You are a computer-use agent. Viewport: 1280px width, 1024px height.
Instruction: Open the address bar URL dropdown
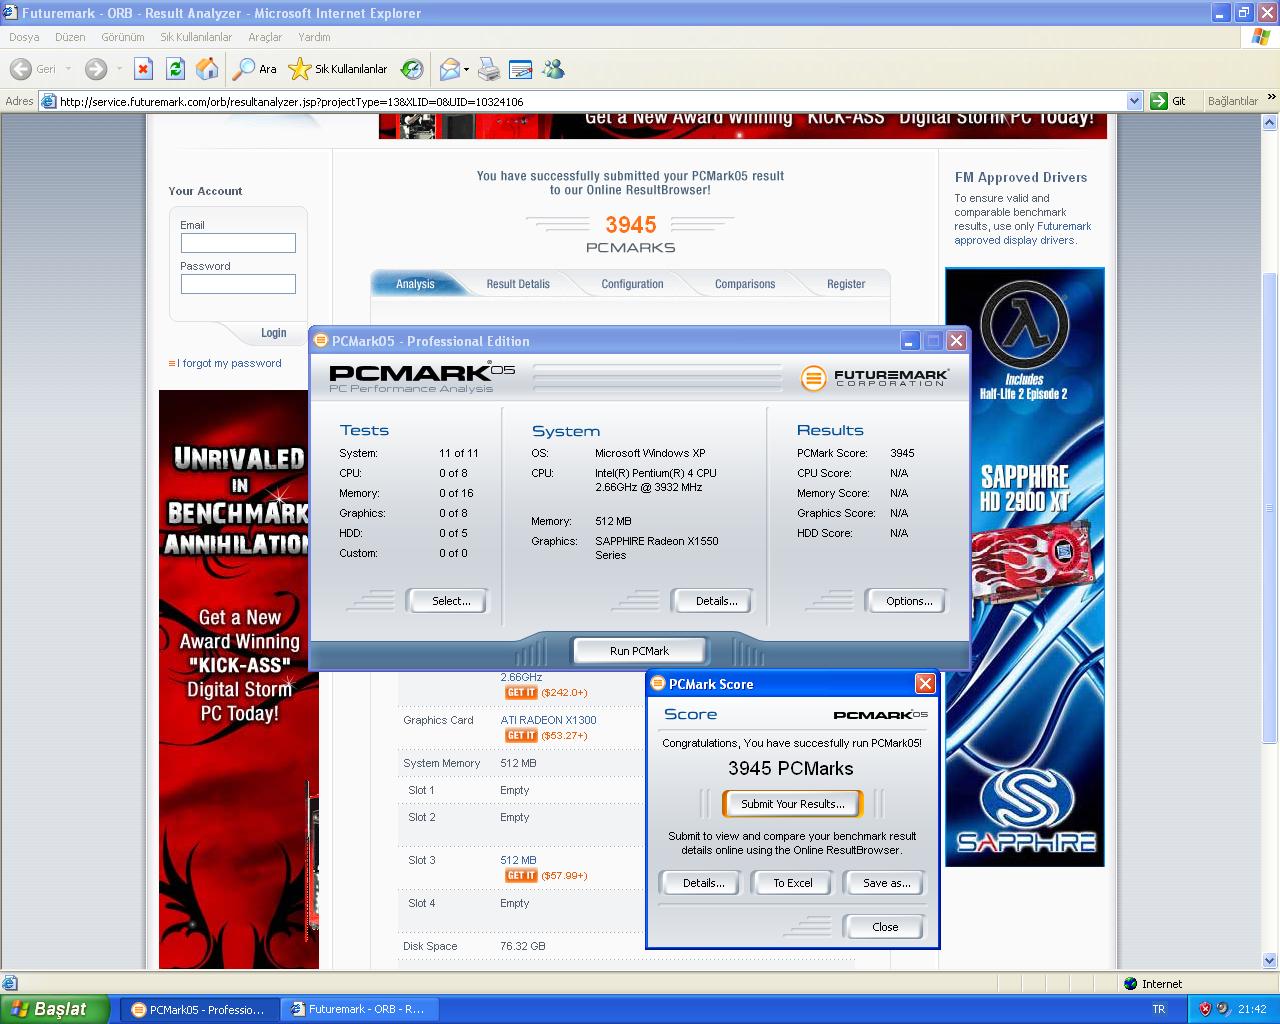(1134, 101)
